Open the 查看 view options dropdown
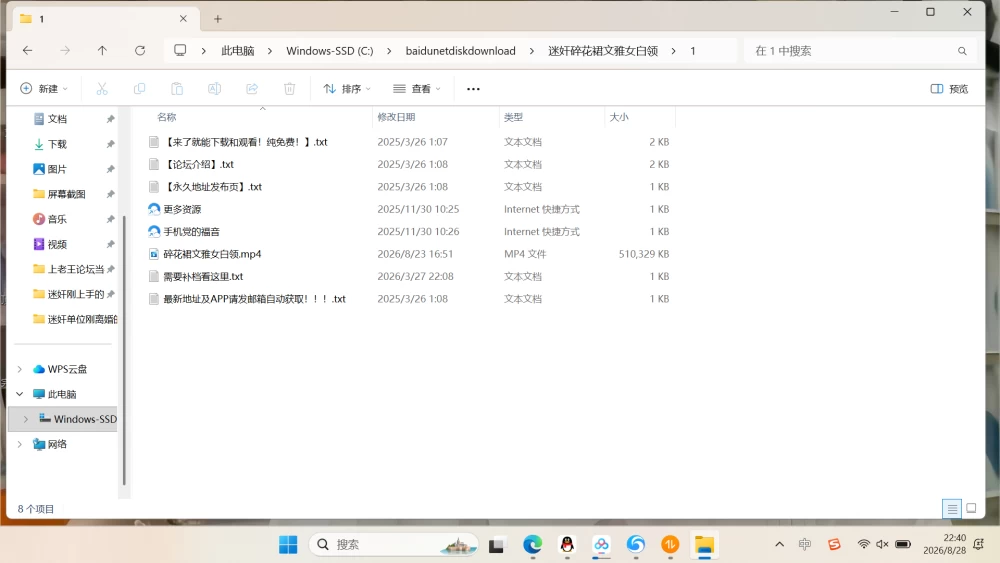Viewport: 1000px width, 563px height. [x=417, y=89]
